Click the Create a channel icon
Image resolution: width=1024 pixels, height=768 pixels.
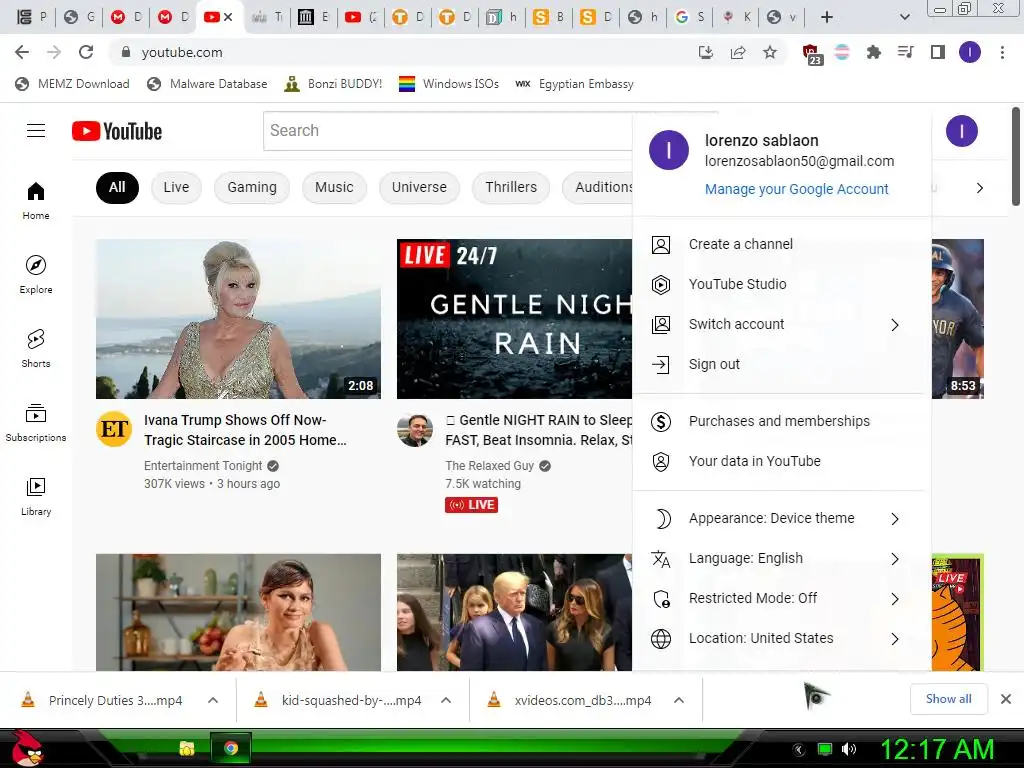tap(661, 245)
